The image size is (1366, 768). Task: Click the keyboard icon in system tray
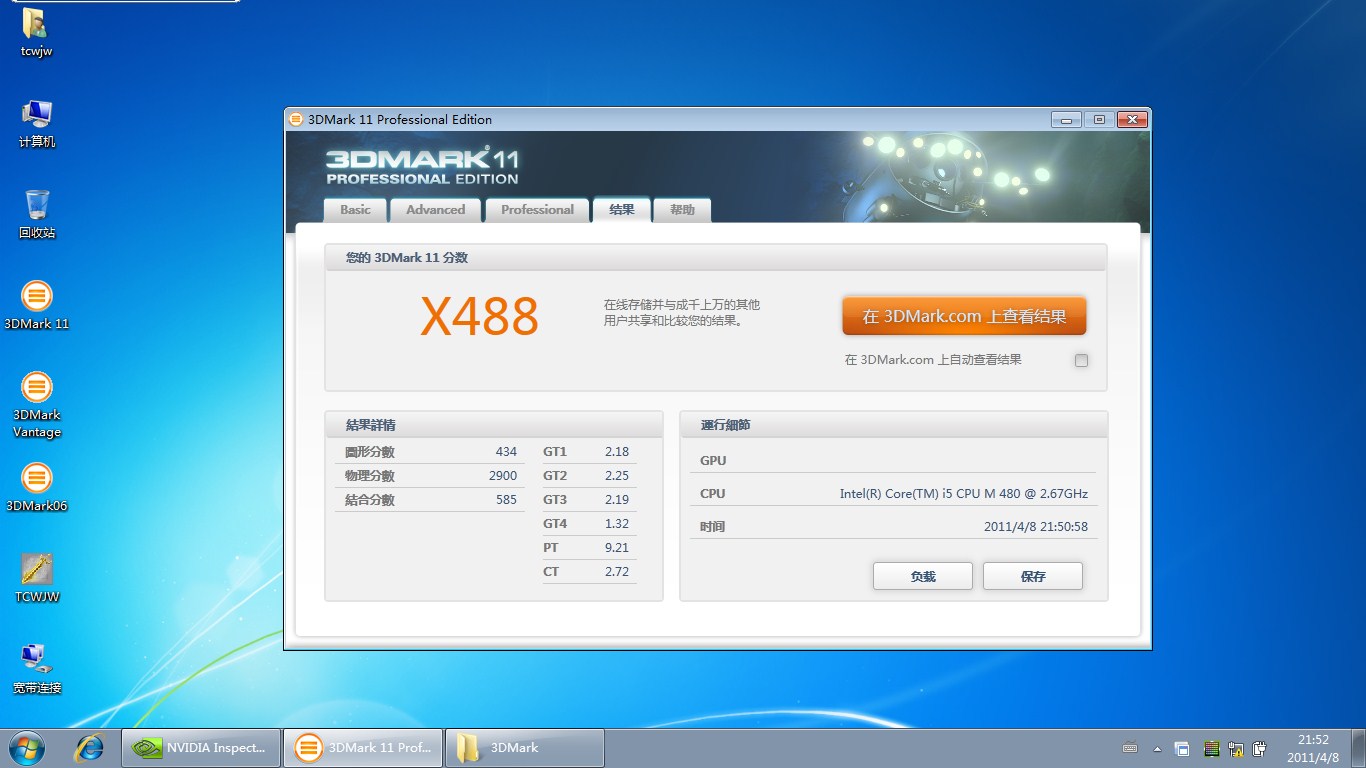tap(1130, 748)
